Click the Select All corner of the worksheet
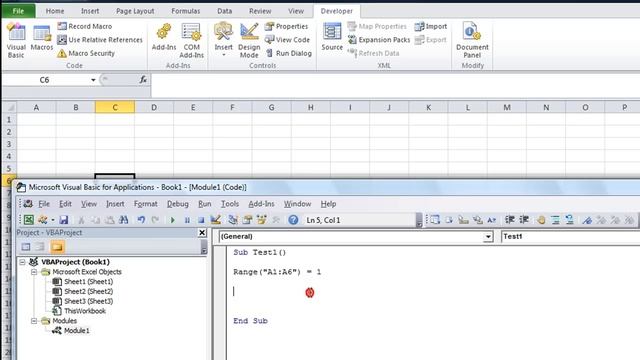The height and width of the screenshot is (360, 640). 9,107
